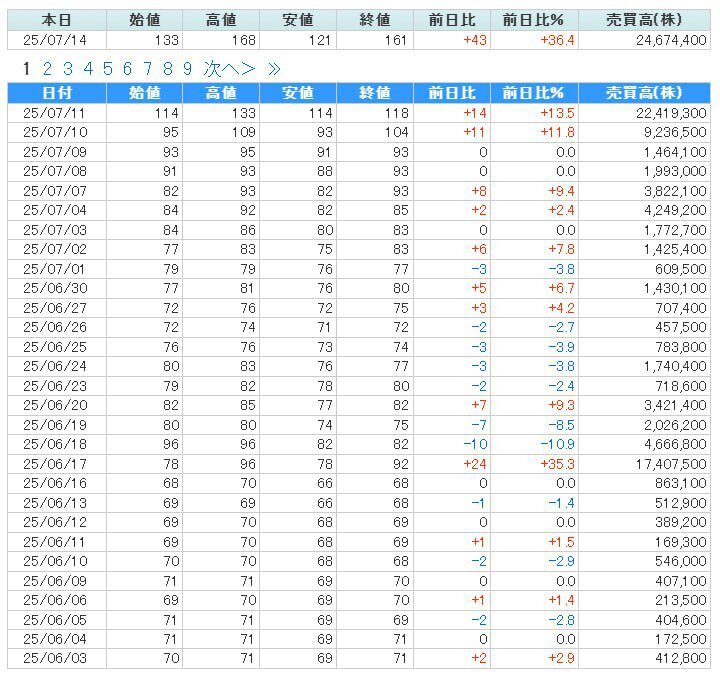Click volume 213,500 on 25/06/06

pos(681,601)
